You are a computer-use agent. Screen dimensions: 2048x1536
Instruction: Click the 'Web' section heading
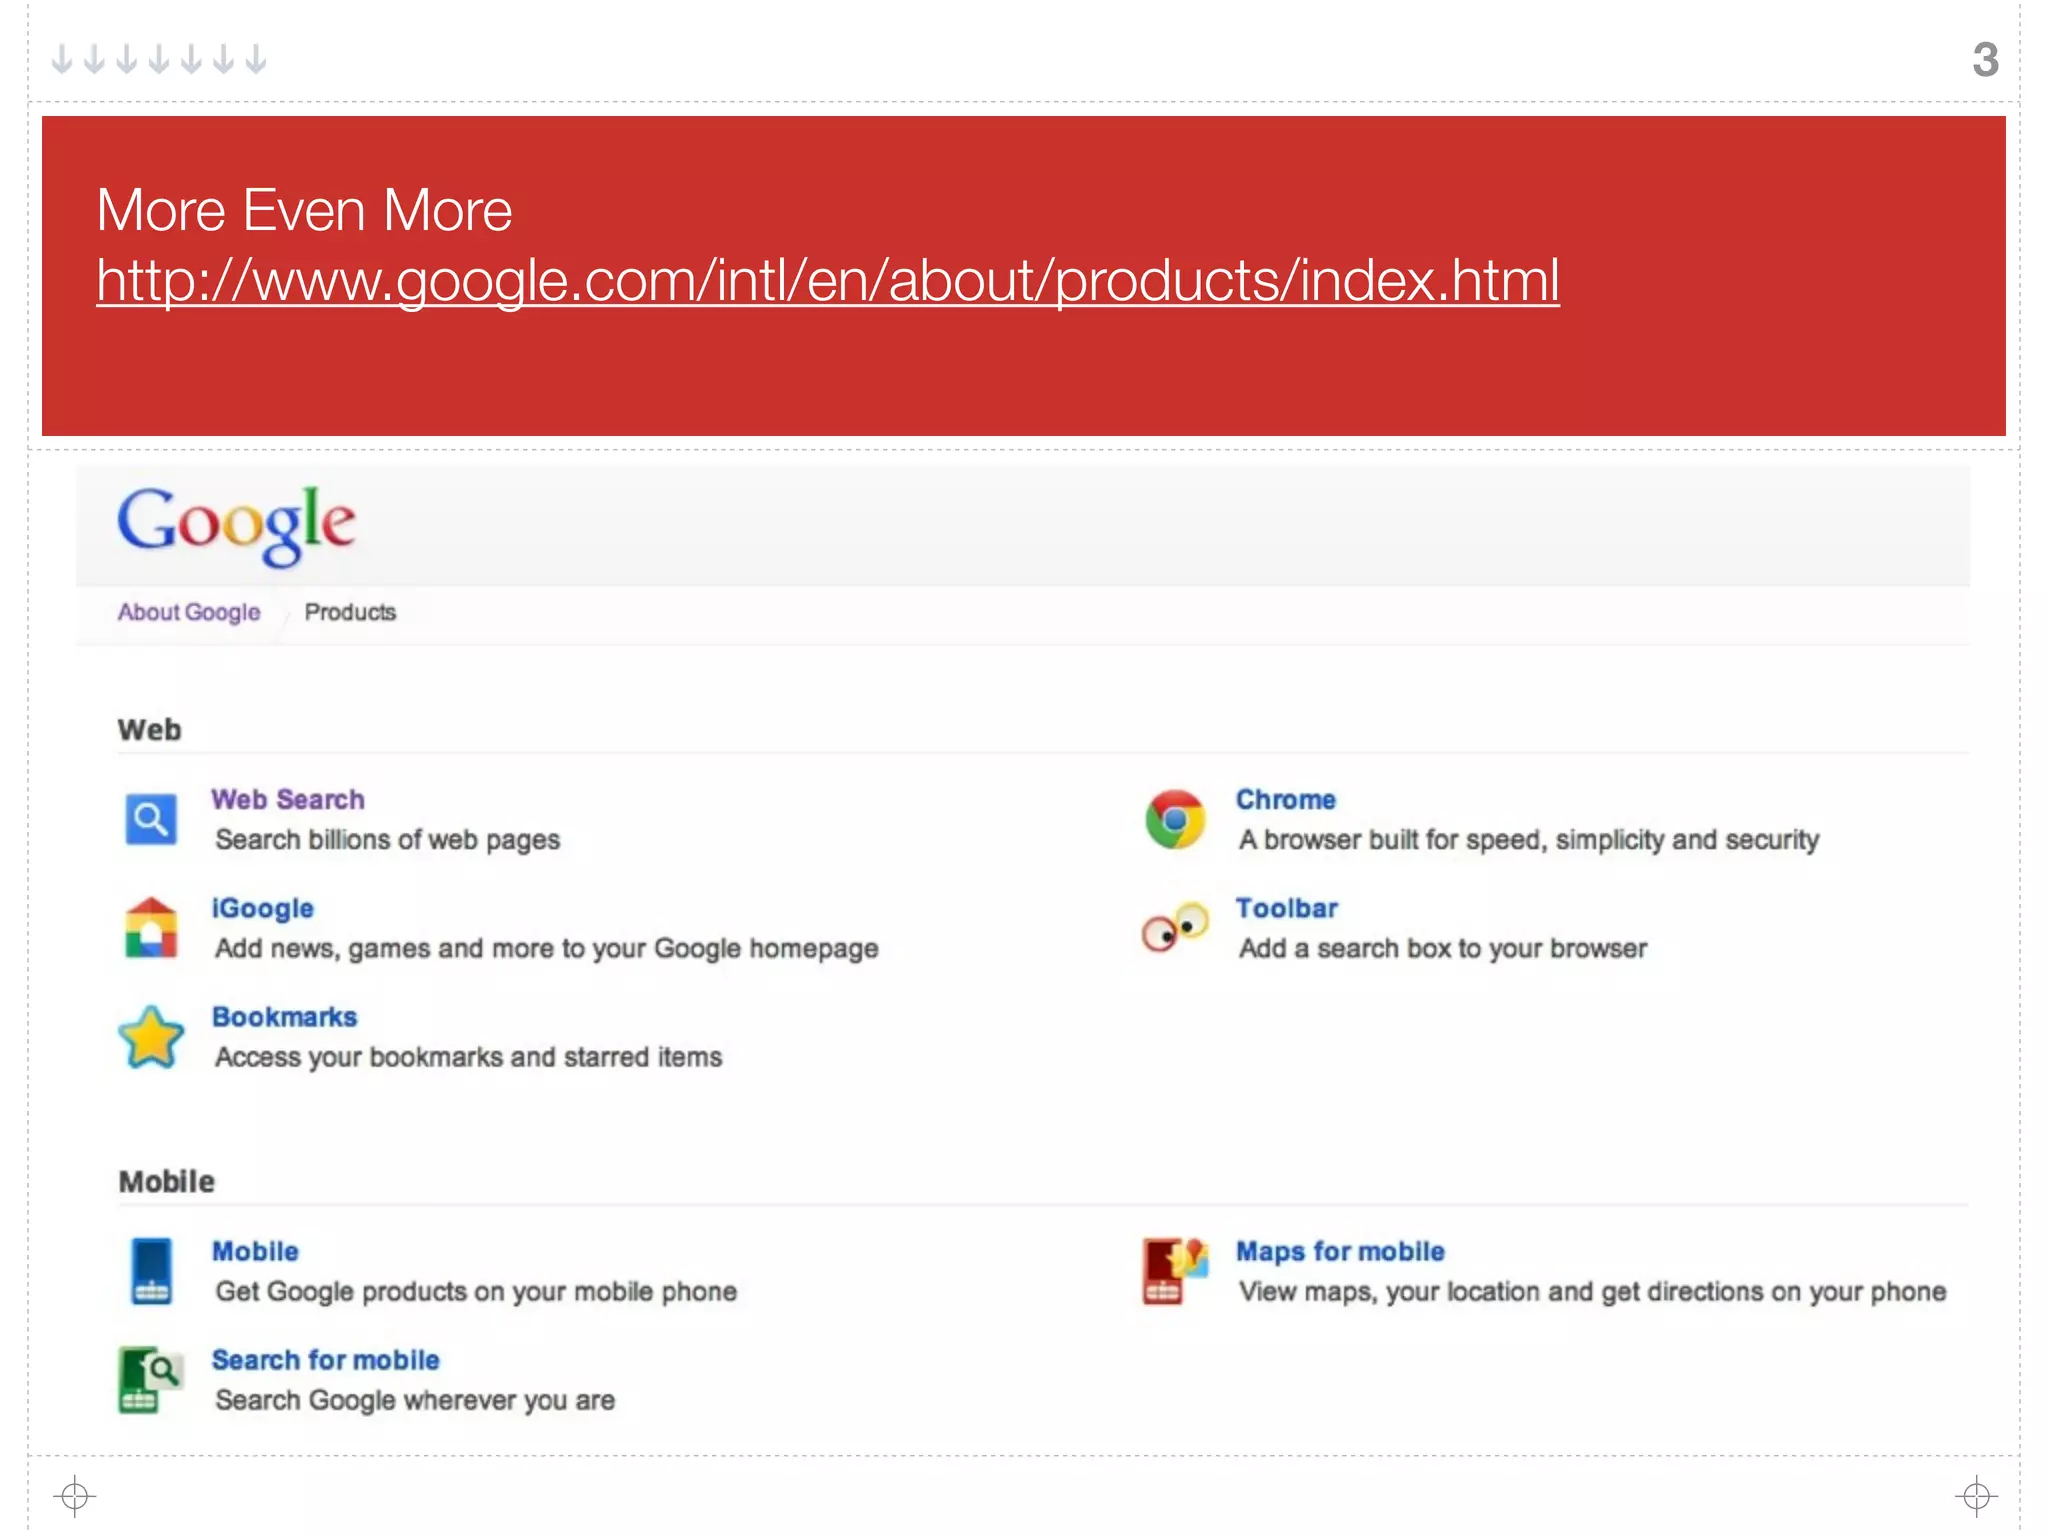[x=150, y=730]
